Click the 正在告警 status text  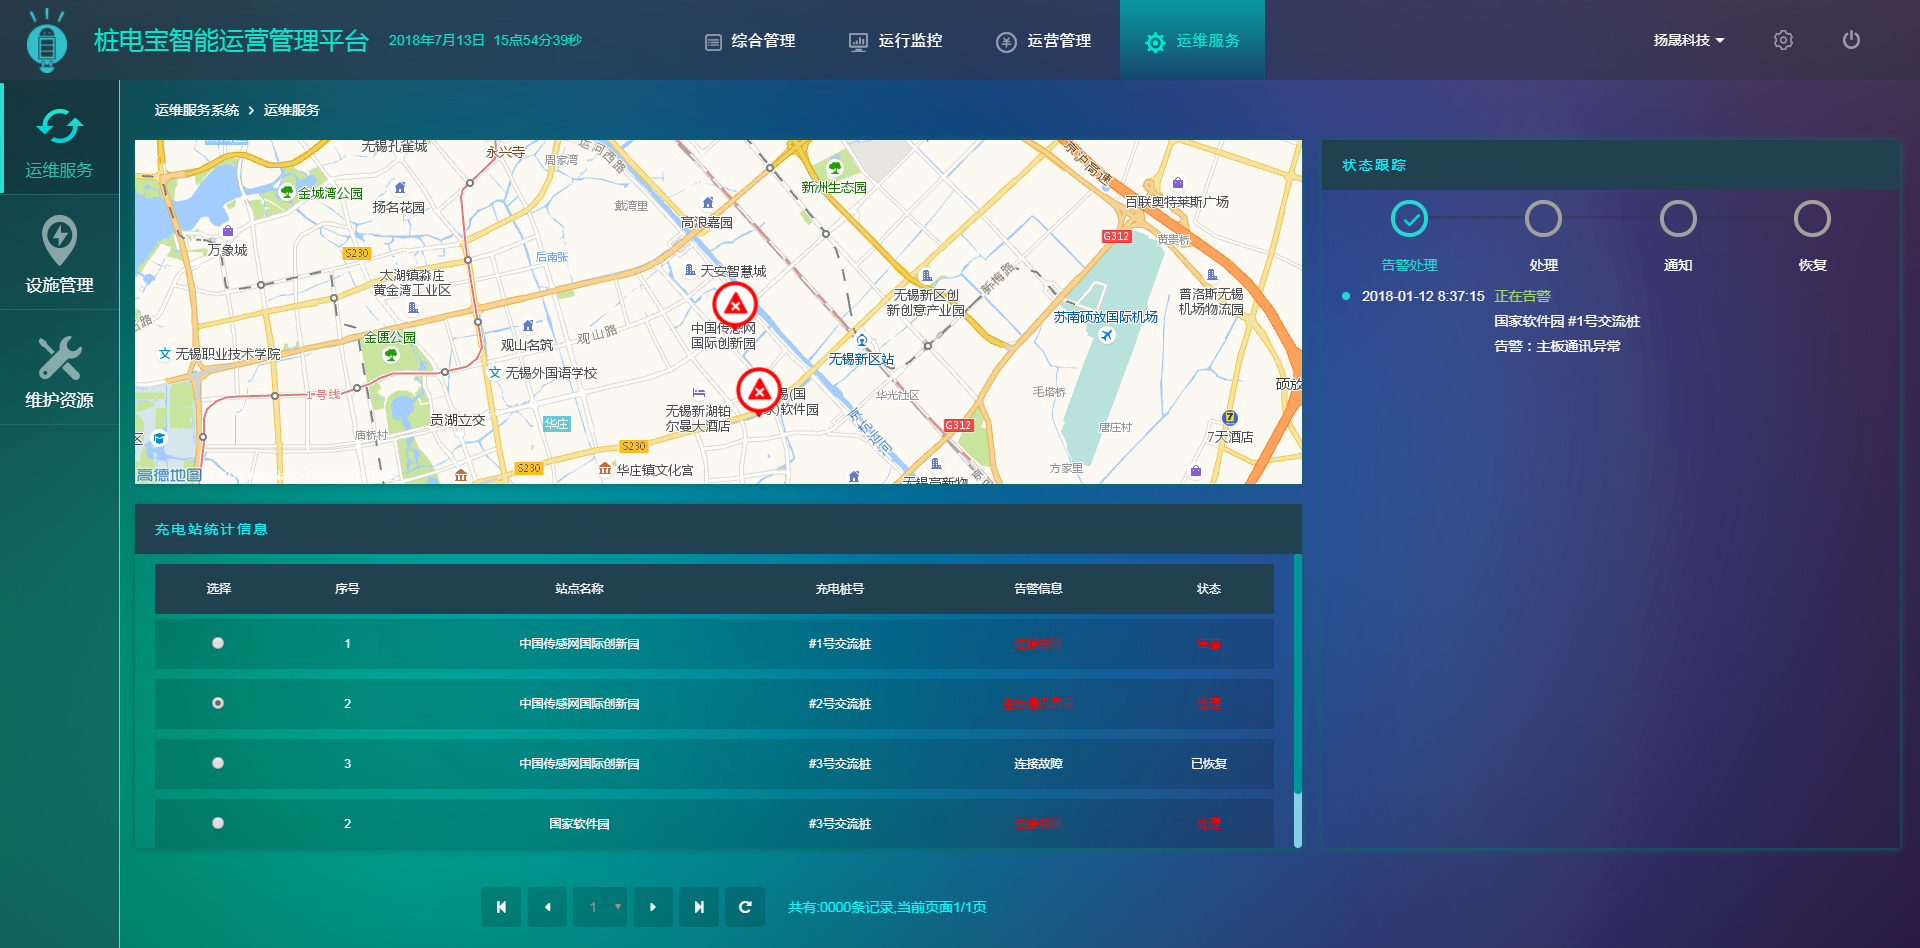pos(1522,296)
